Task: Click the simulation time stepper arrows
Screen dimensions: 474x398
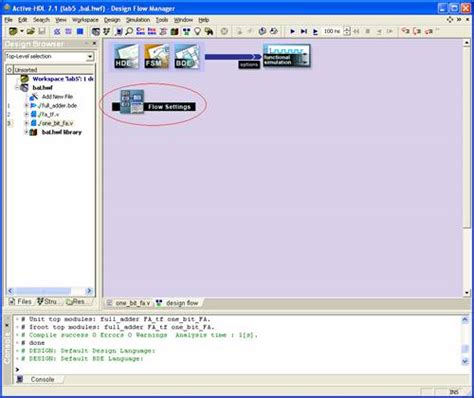Action: (x=347, y=31)
